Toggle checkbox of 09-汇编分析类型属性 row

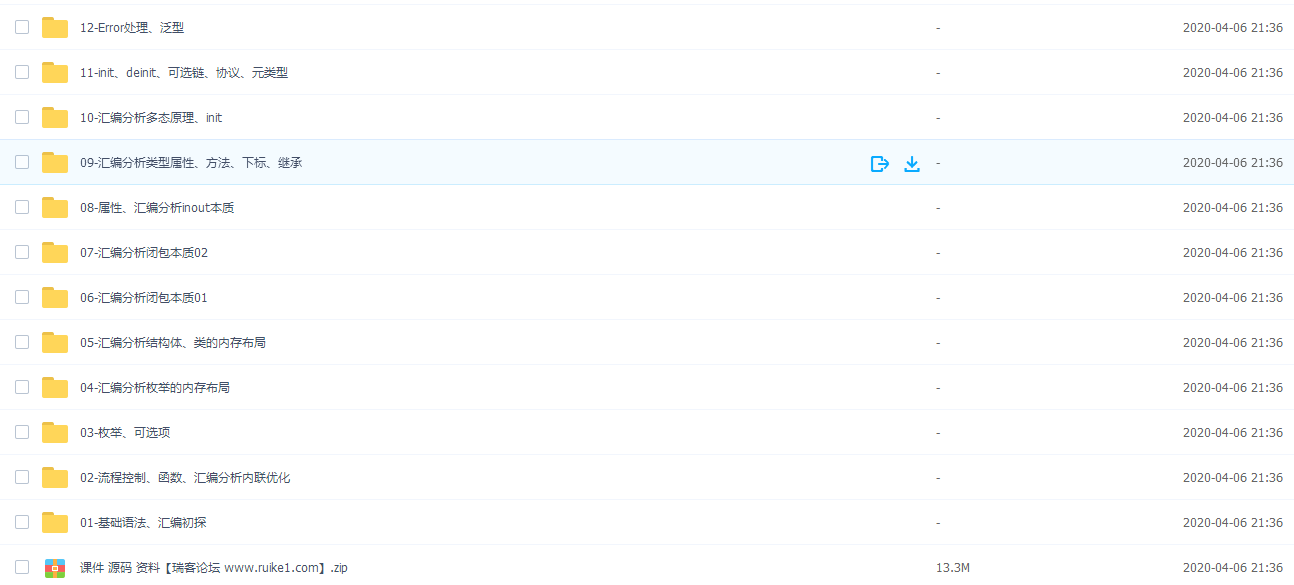pyautogui.click(x=22, y=162)
